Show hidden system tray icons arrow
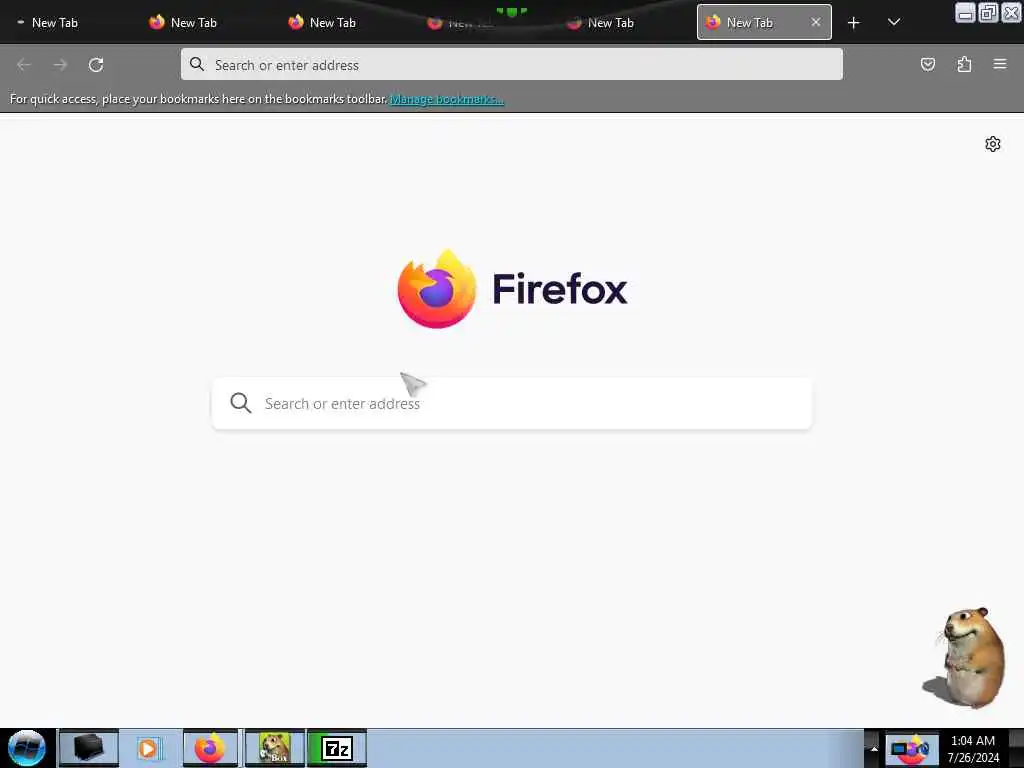 pos(874,748)
